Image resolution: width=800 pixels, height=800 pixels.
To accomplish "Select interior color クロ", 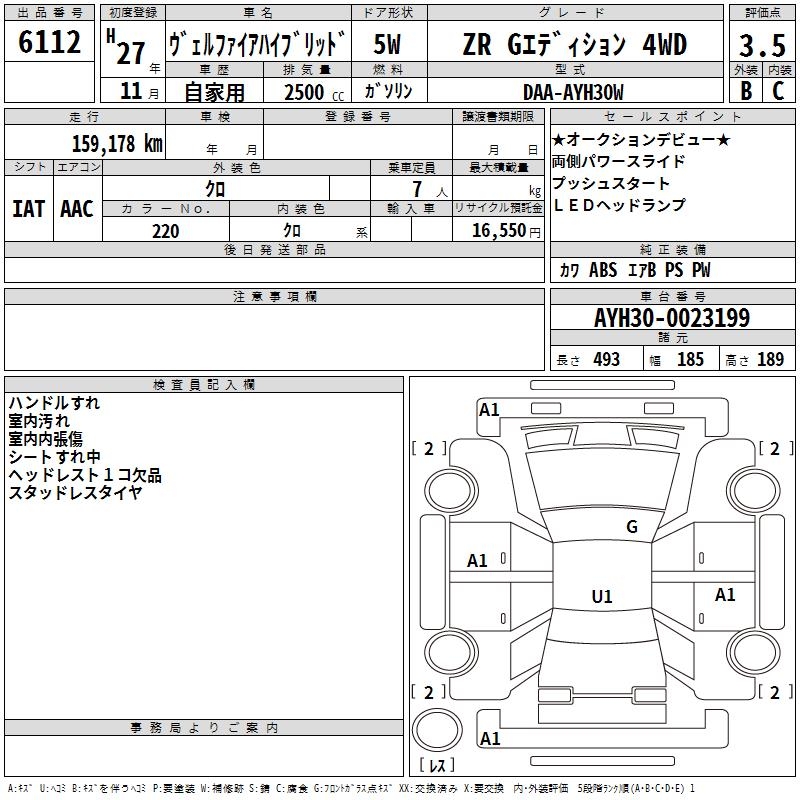I will click(x=292, y=231).
